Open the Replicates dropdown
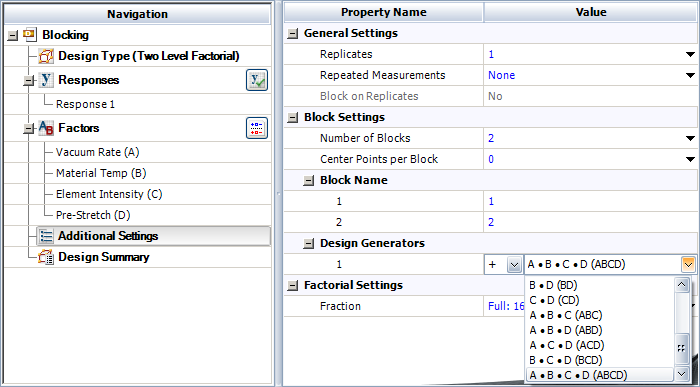The width and height of the screenshot is (700, 387). point(690,55)
